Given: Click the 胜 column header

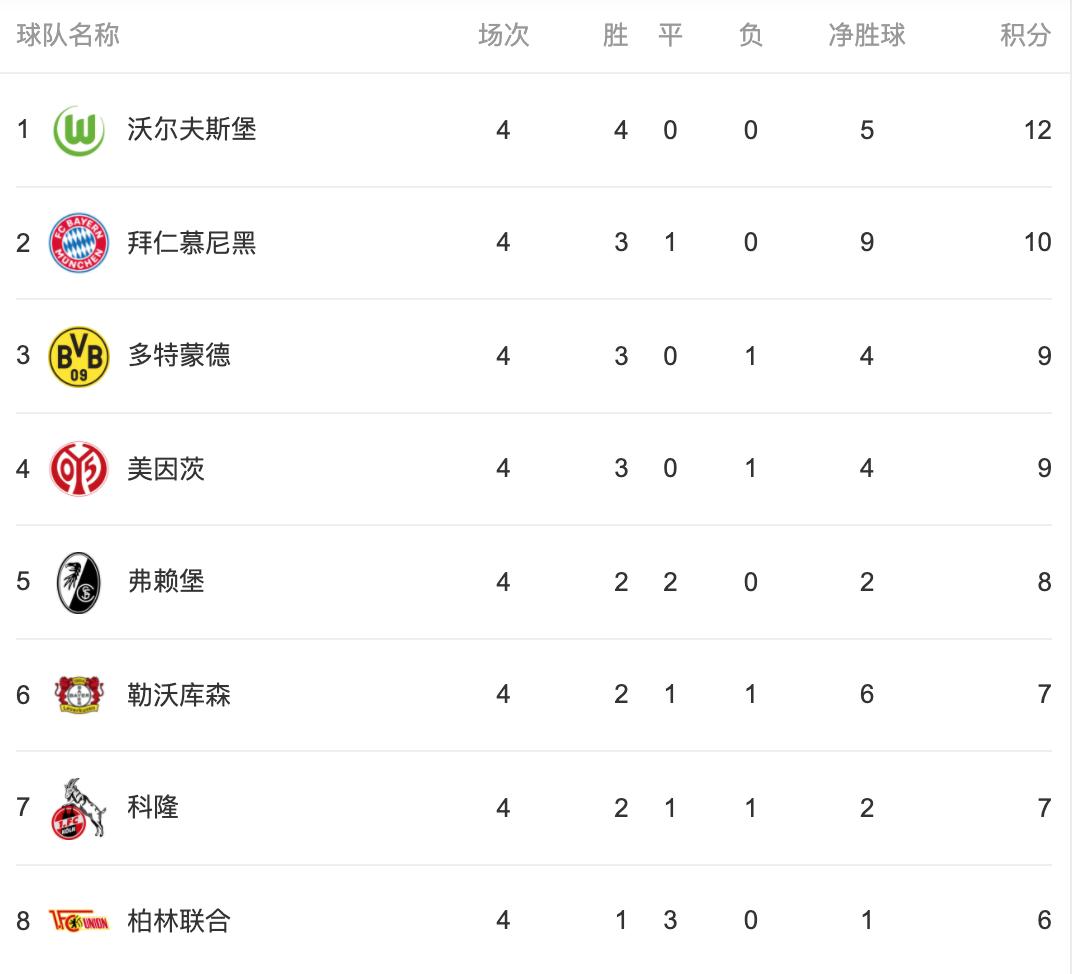Looking at the screenshot, I should [x=616, y=36].
